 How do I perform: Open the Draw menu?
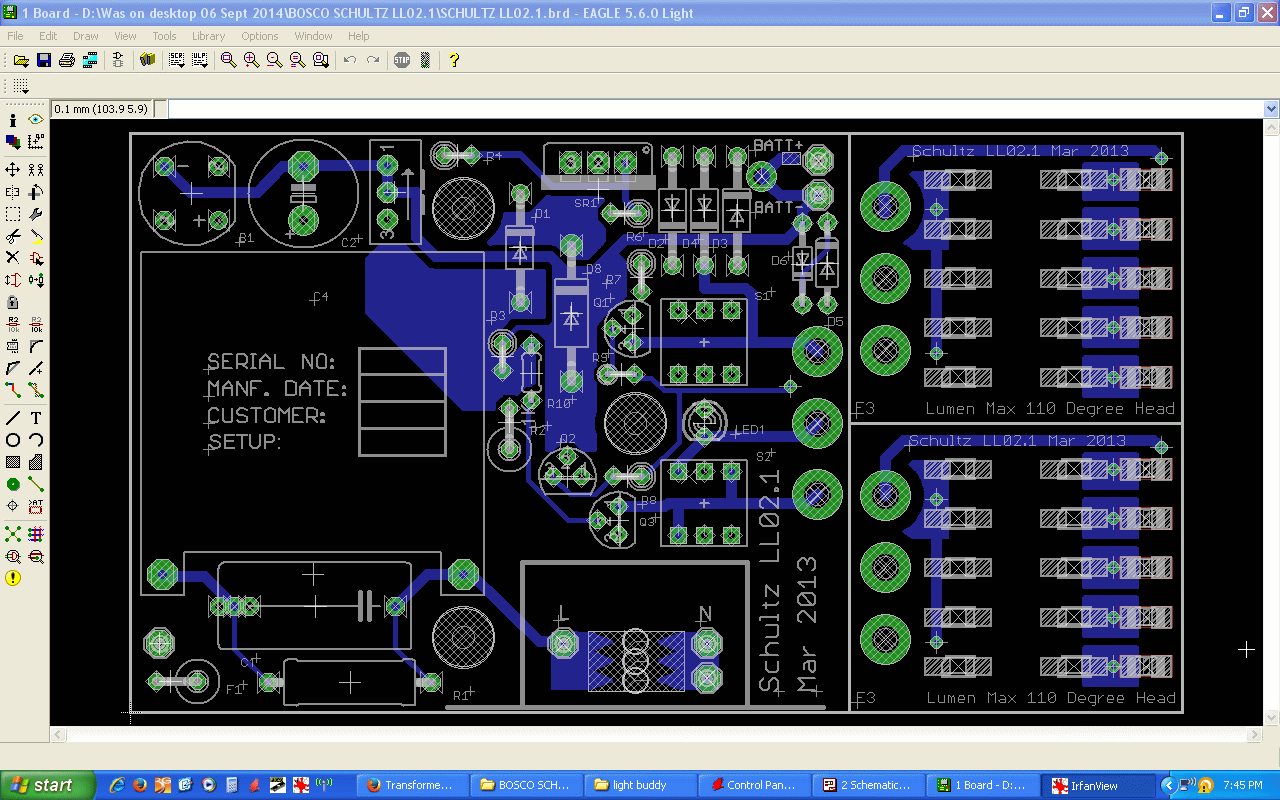click(x=86, y=36)
